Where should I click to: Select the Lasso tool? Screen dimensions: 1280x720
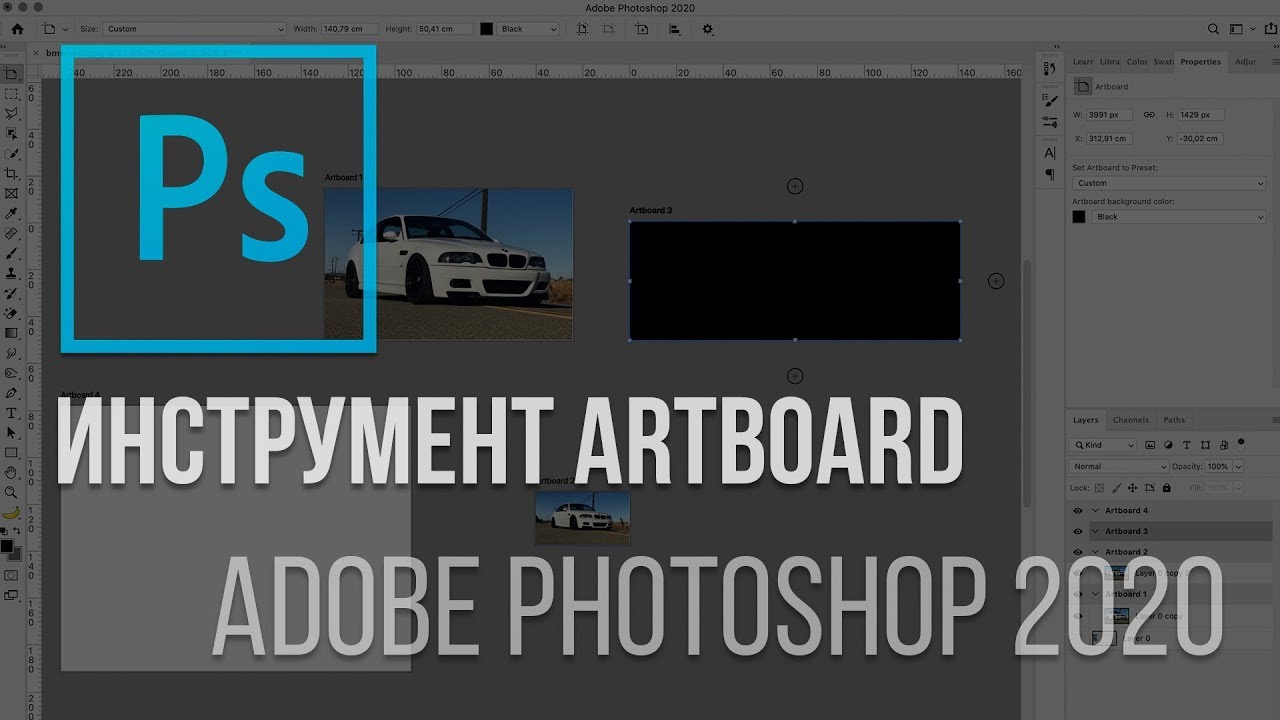(x=11, y=114)
